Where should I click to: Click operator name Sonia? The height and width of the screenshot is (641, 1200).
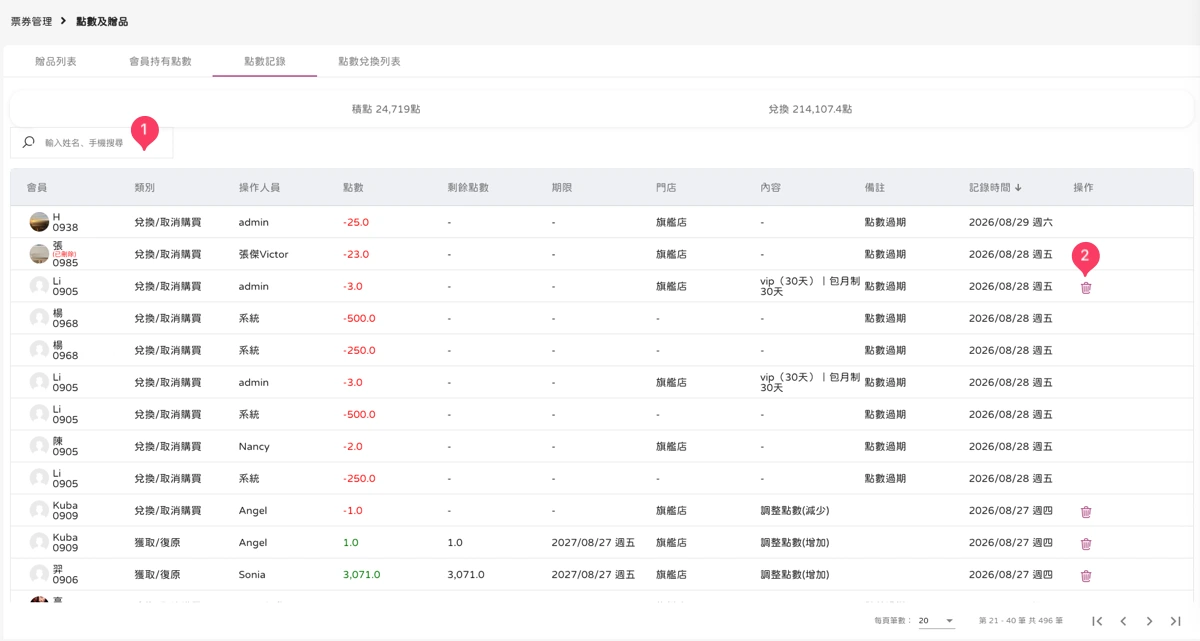click(253, 574)
